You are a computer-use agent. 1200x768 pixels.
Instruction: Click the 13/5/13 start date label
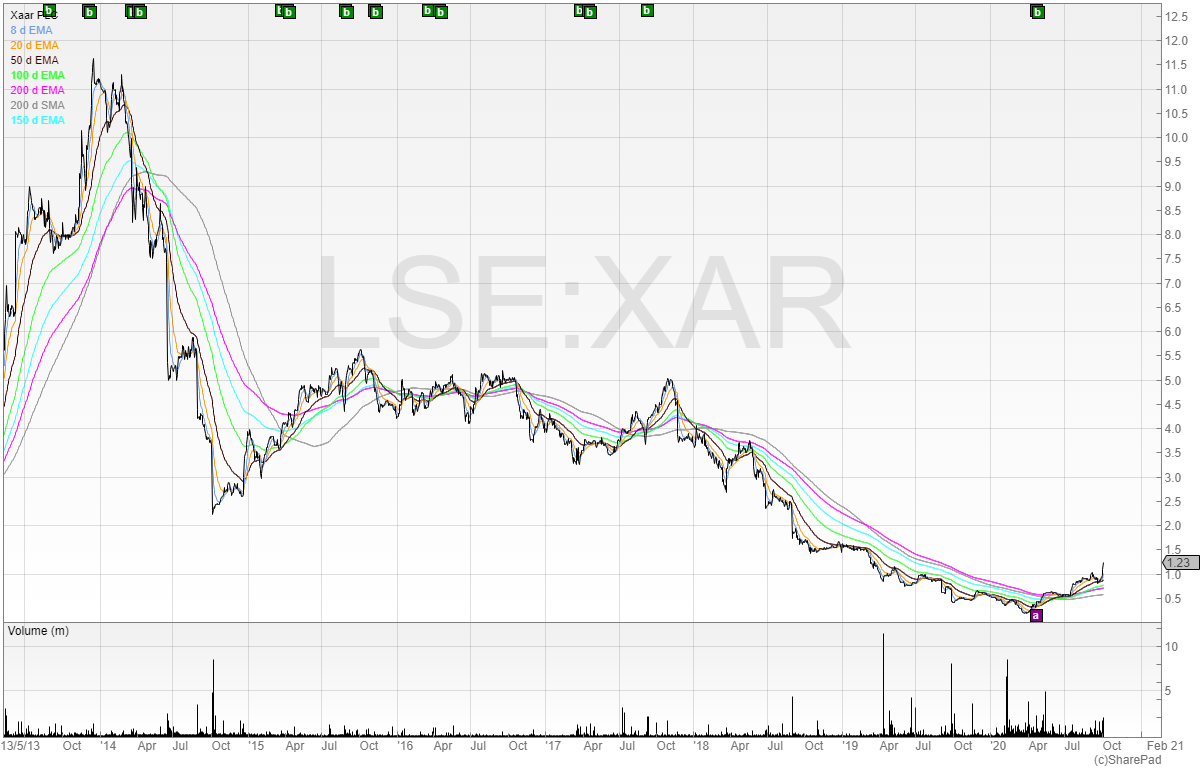(x=20, y=746)
